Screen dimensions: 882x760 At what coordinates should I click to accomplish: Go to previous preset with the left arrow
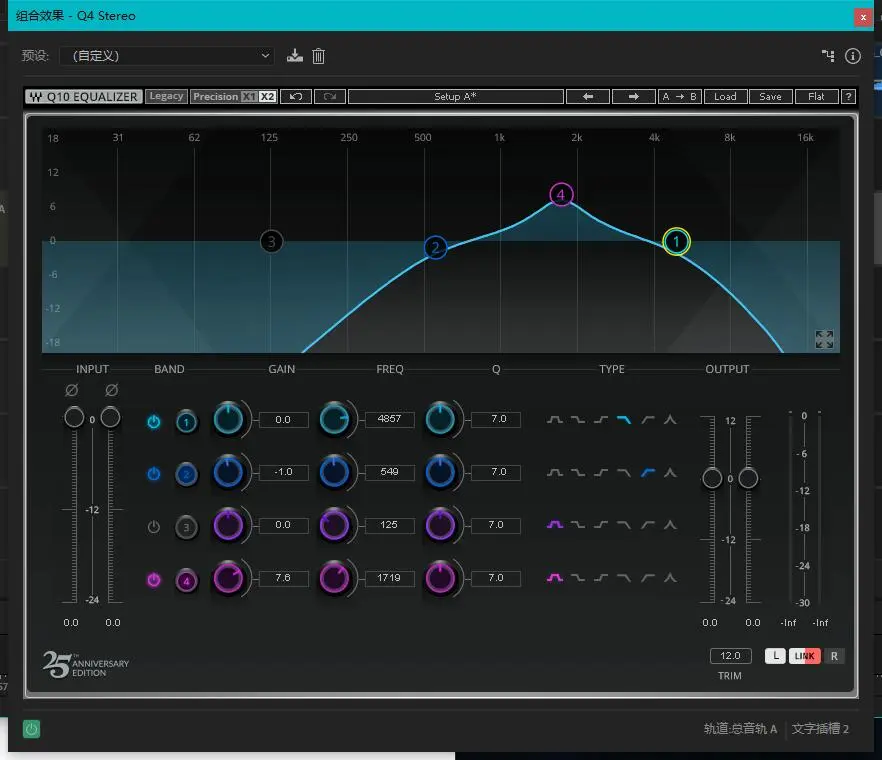pyautogui.click(x=588, y=97)
